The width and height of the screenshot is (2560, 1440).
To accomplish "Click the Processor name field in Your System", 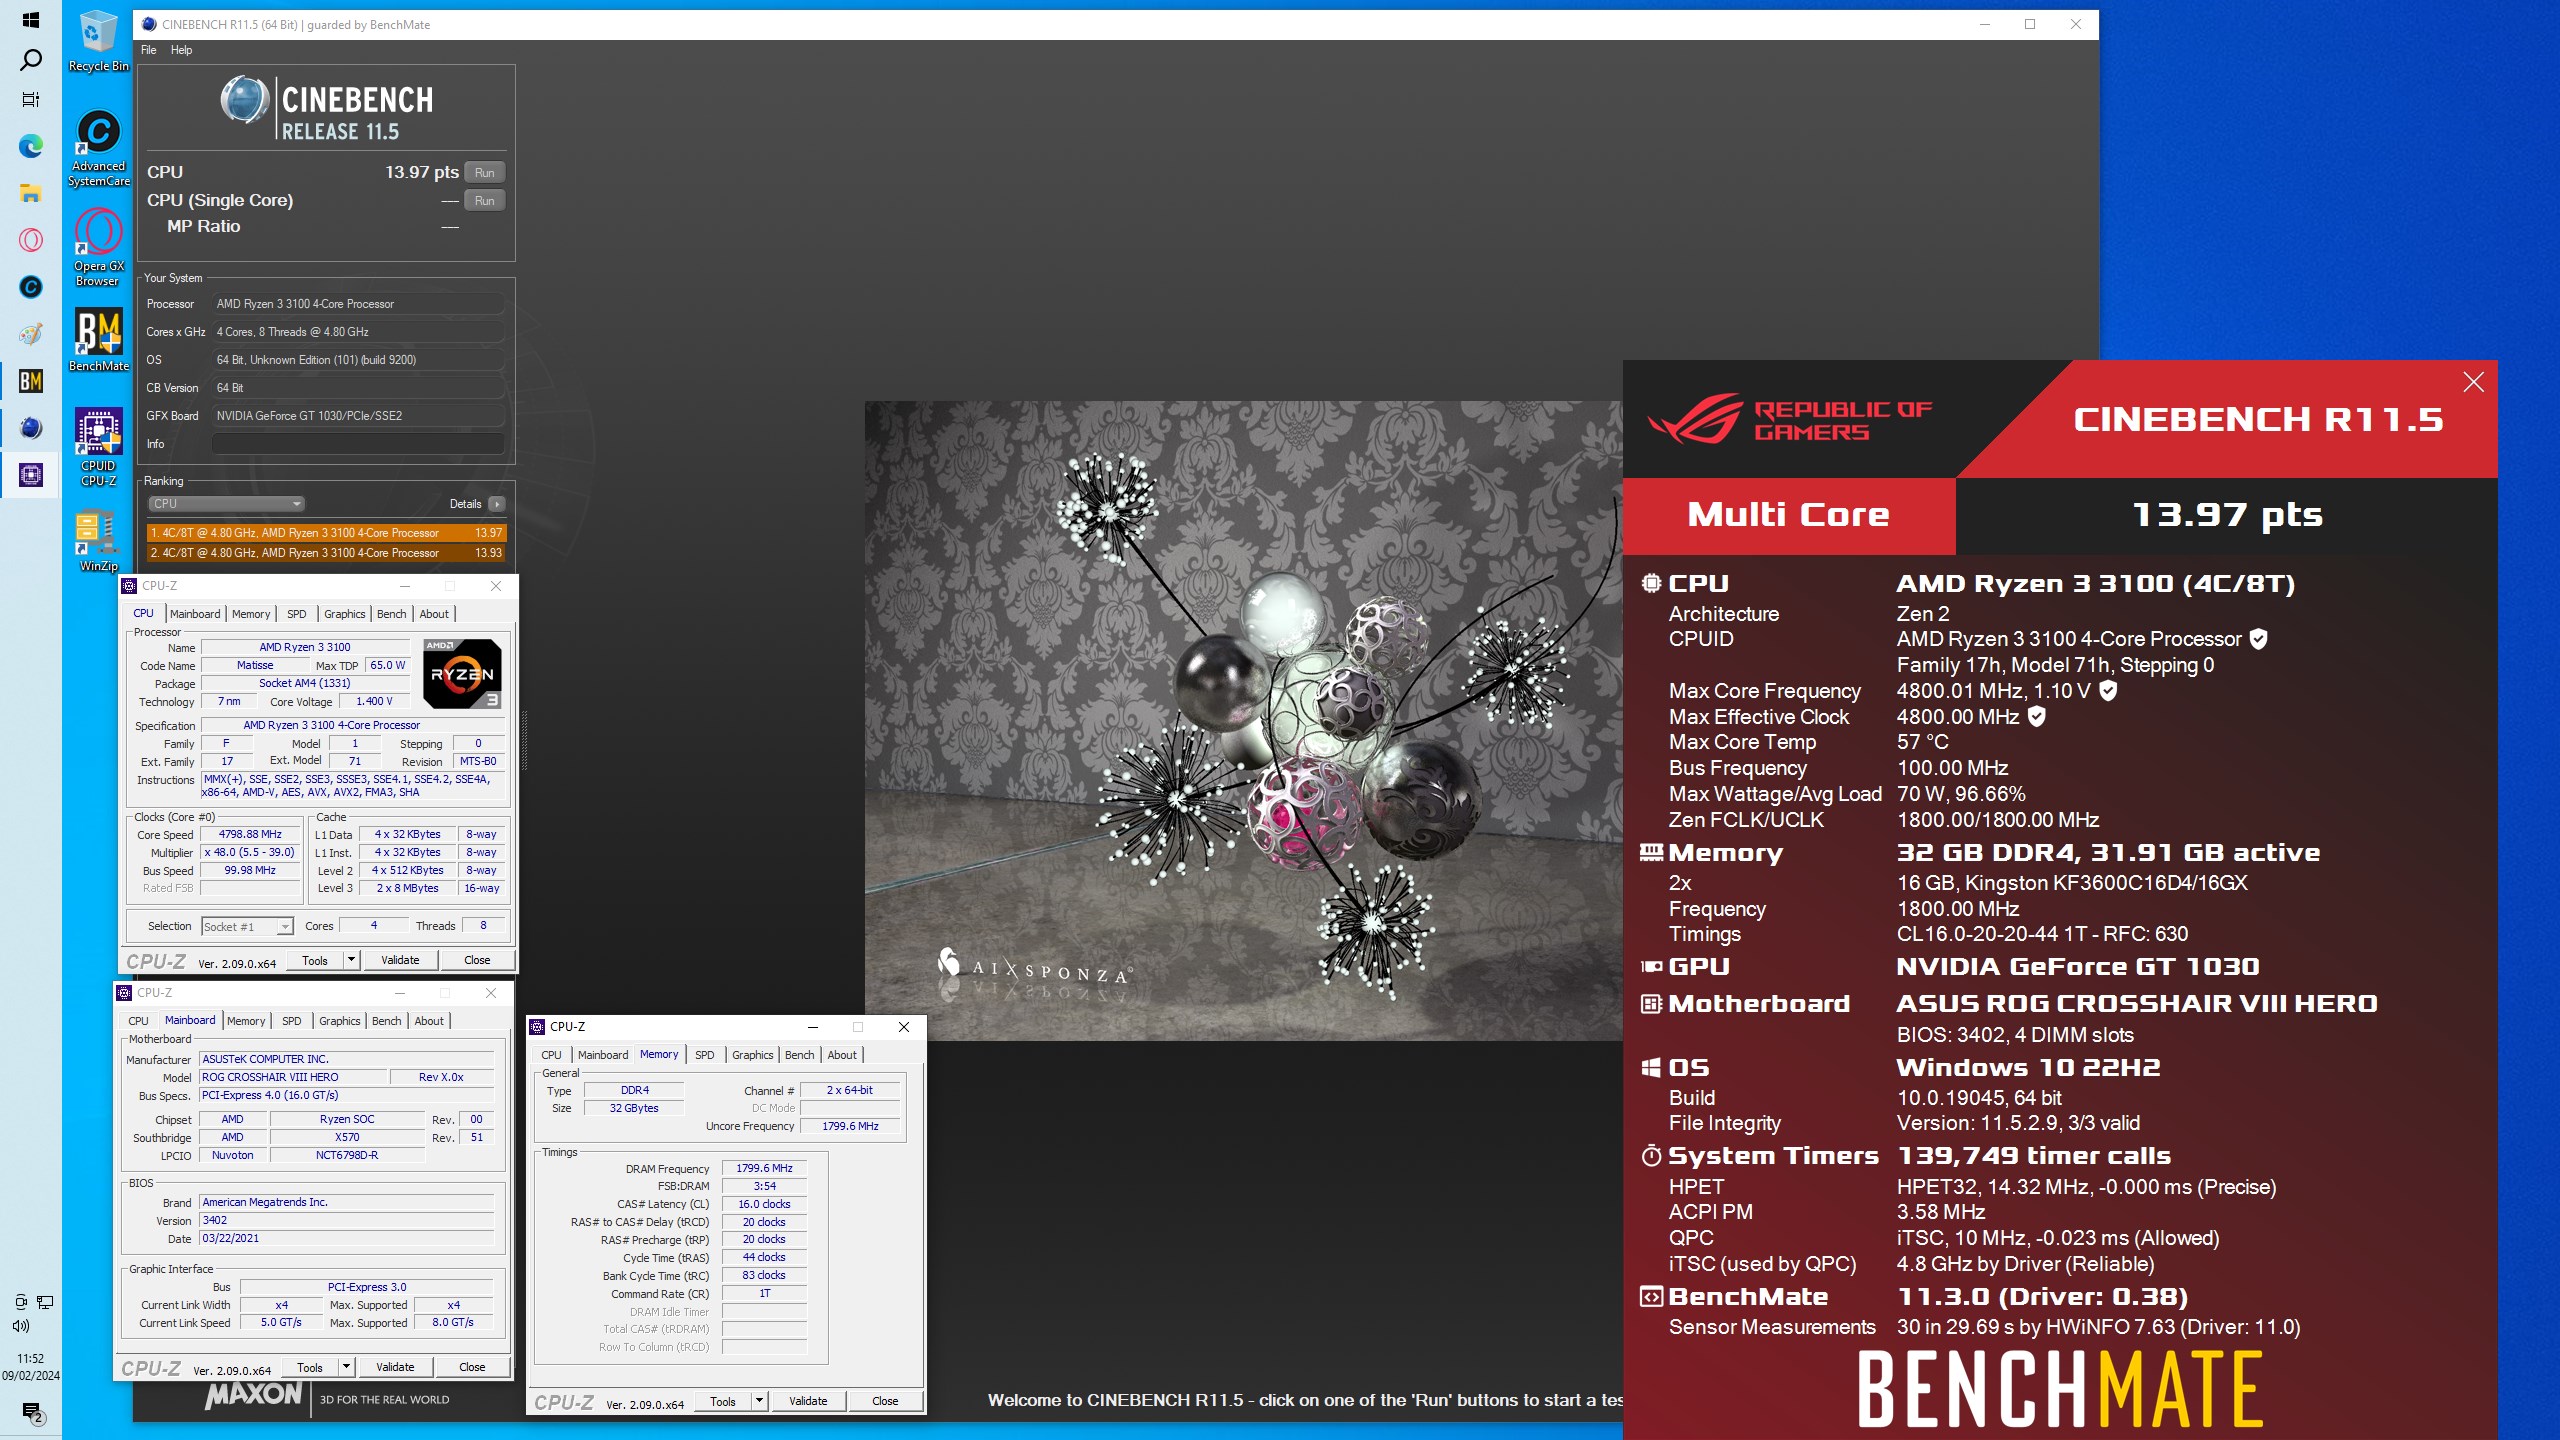I will [358, 304].
